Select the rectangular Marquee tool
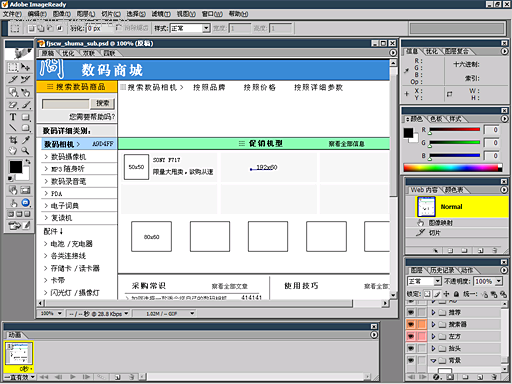Image resolution: width=512 pixels, height=384 pixels. click(13, 67)
